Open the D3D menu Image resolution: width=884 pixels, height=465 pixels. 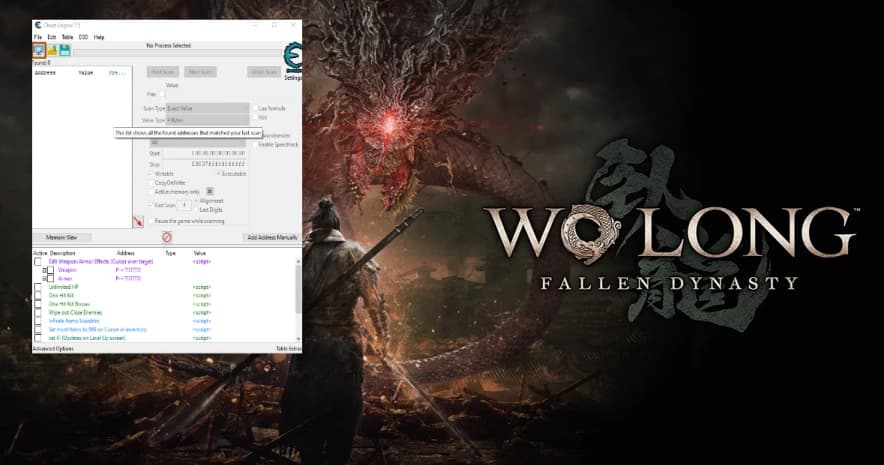click(83, 37)
